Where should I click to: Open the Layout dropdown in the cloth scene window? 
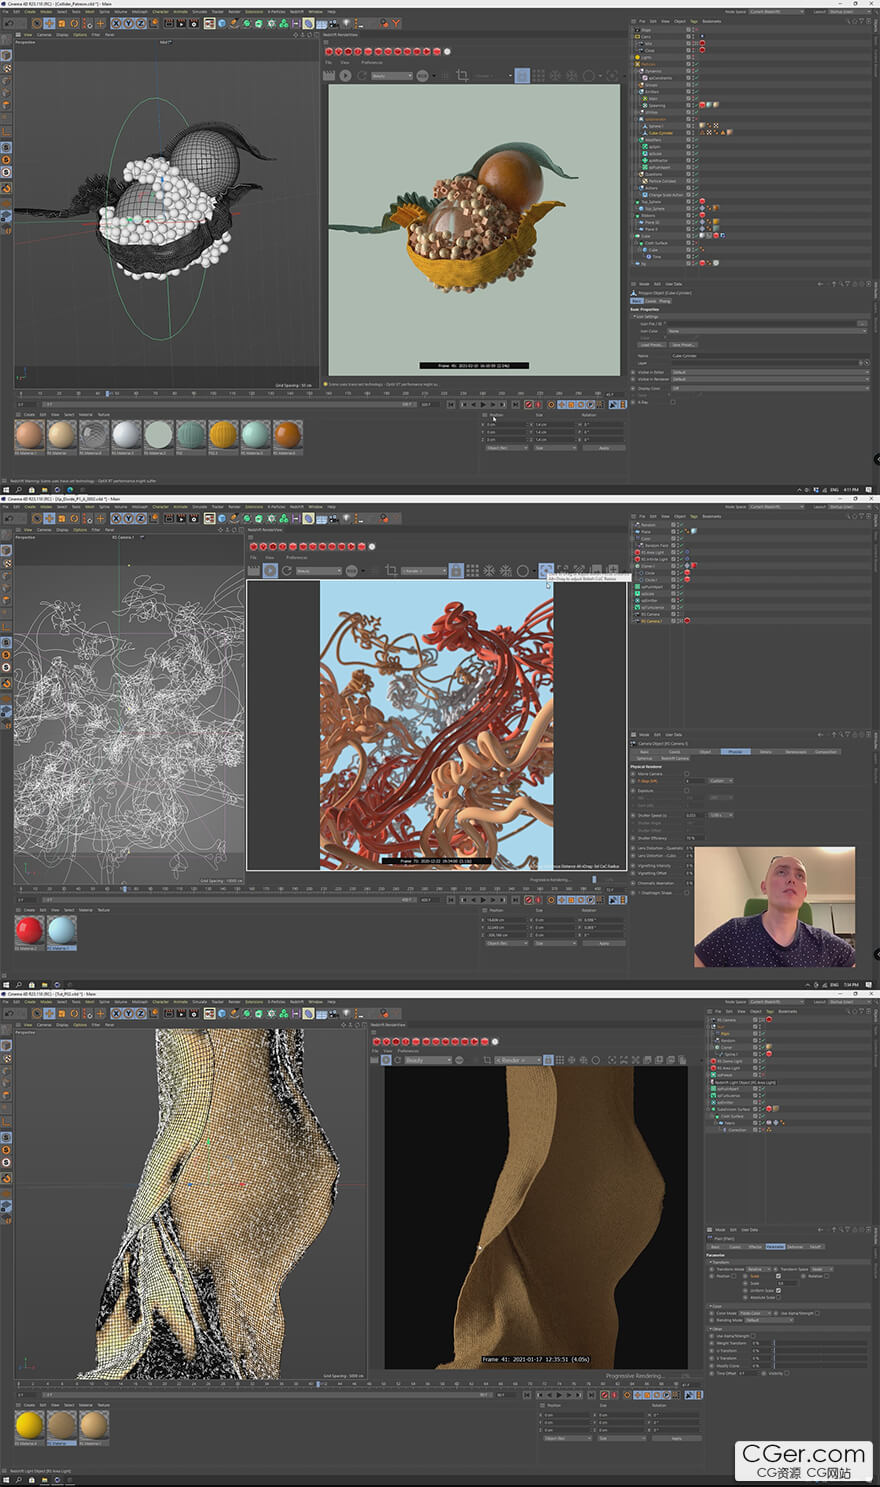(x=850, y=1001)
